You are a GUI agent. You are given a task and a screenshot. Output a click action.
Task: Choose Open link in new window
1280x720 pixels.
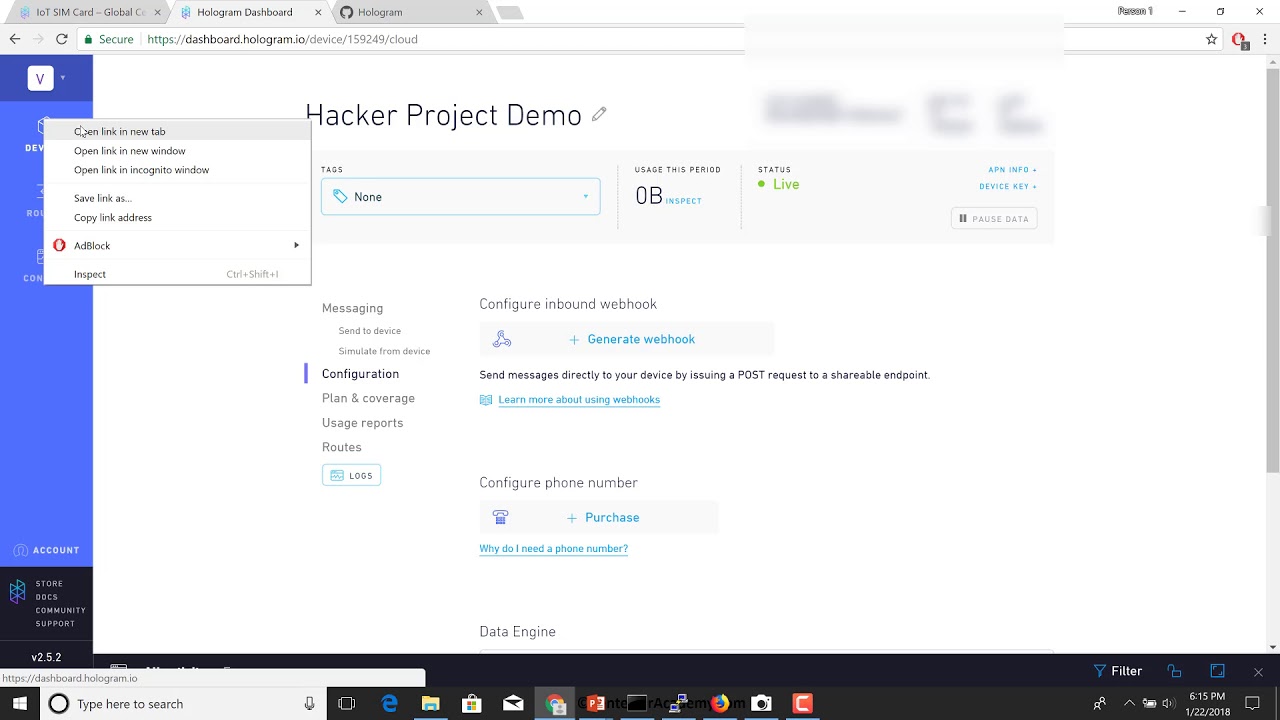tap(177, 151)
